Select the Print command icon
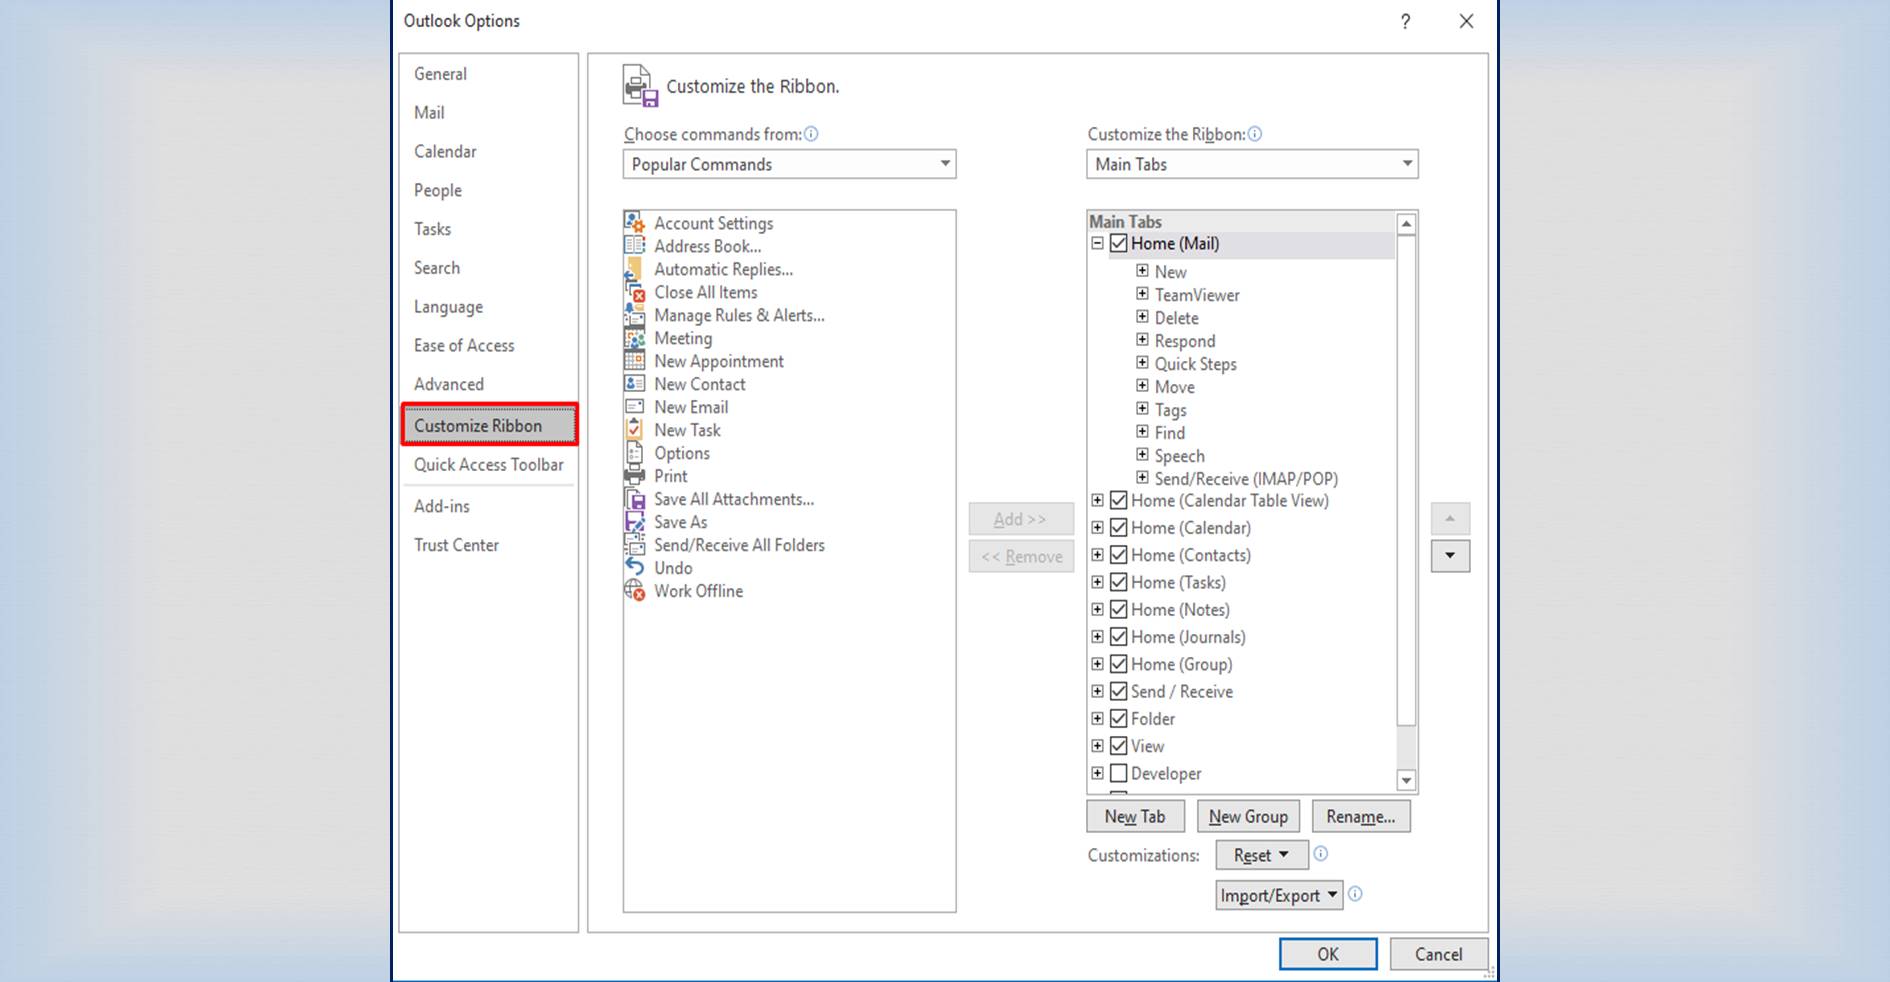 point(635,476)
